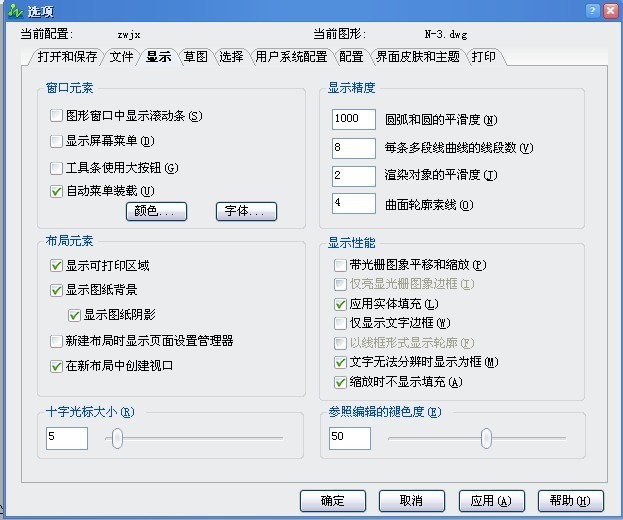Click the greyed-out 仅亮显光栅图象边框 checkbox

coord(340,284)
